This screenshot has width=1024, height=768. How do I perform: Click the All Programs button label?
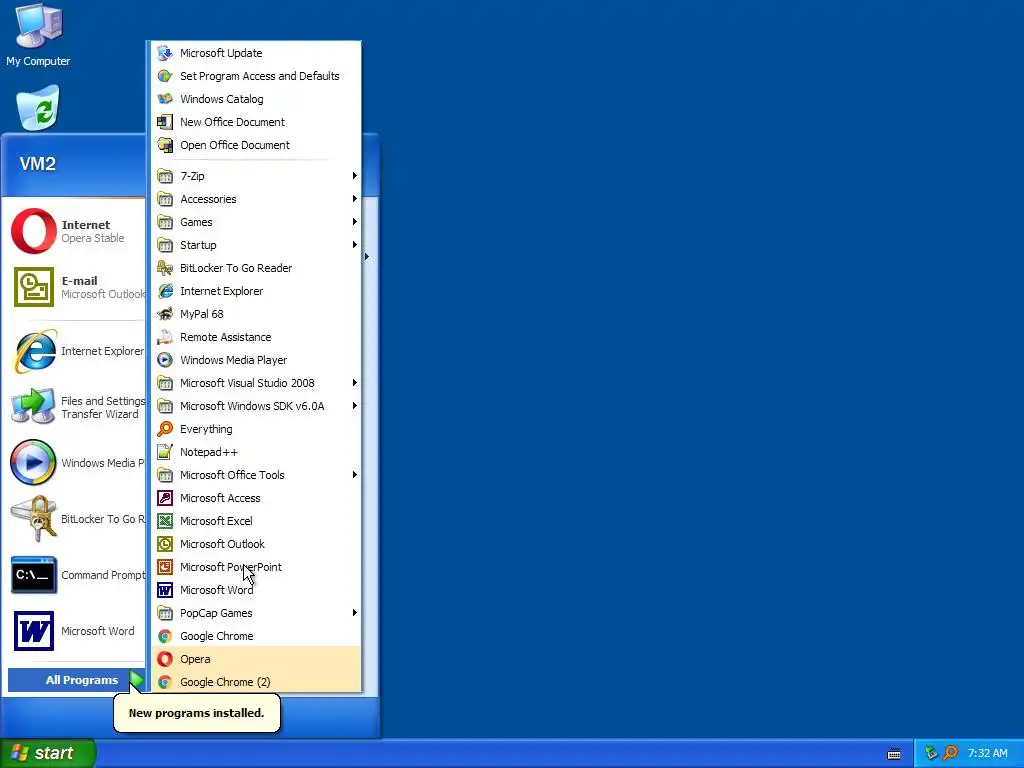pos(82,680)
